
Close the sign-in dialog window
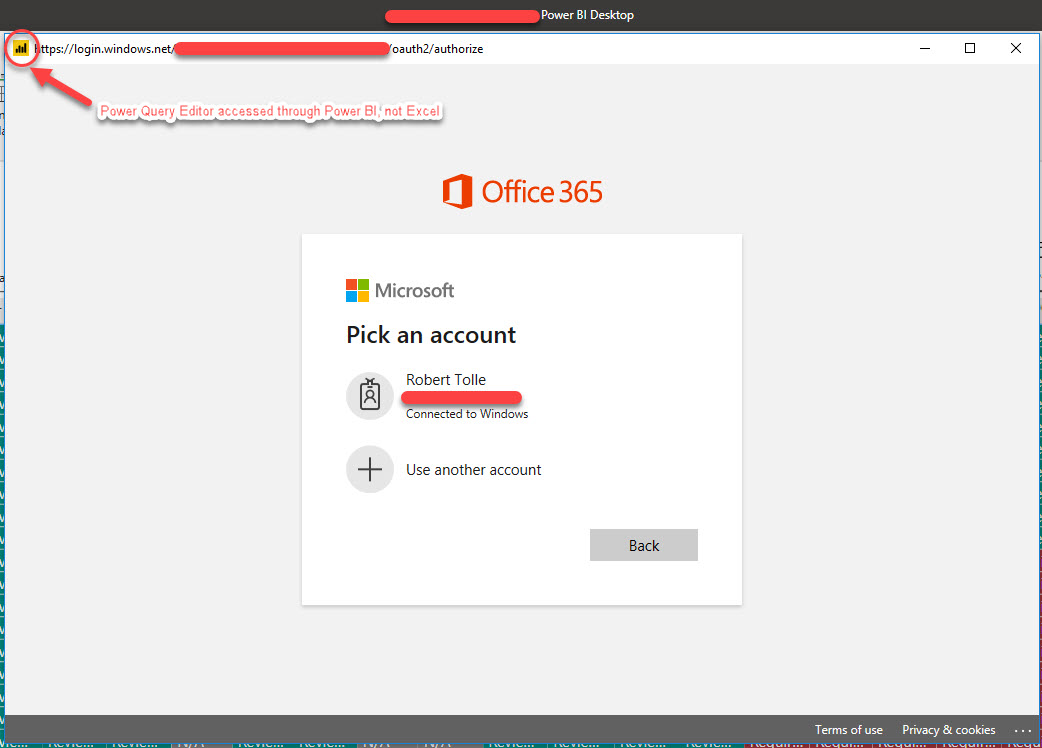pos(1015,48)
